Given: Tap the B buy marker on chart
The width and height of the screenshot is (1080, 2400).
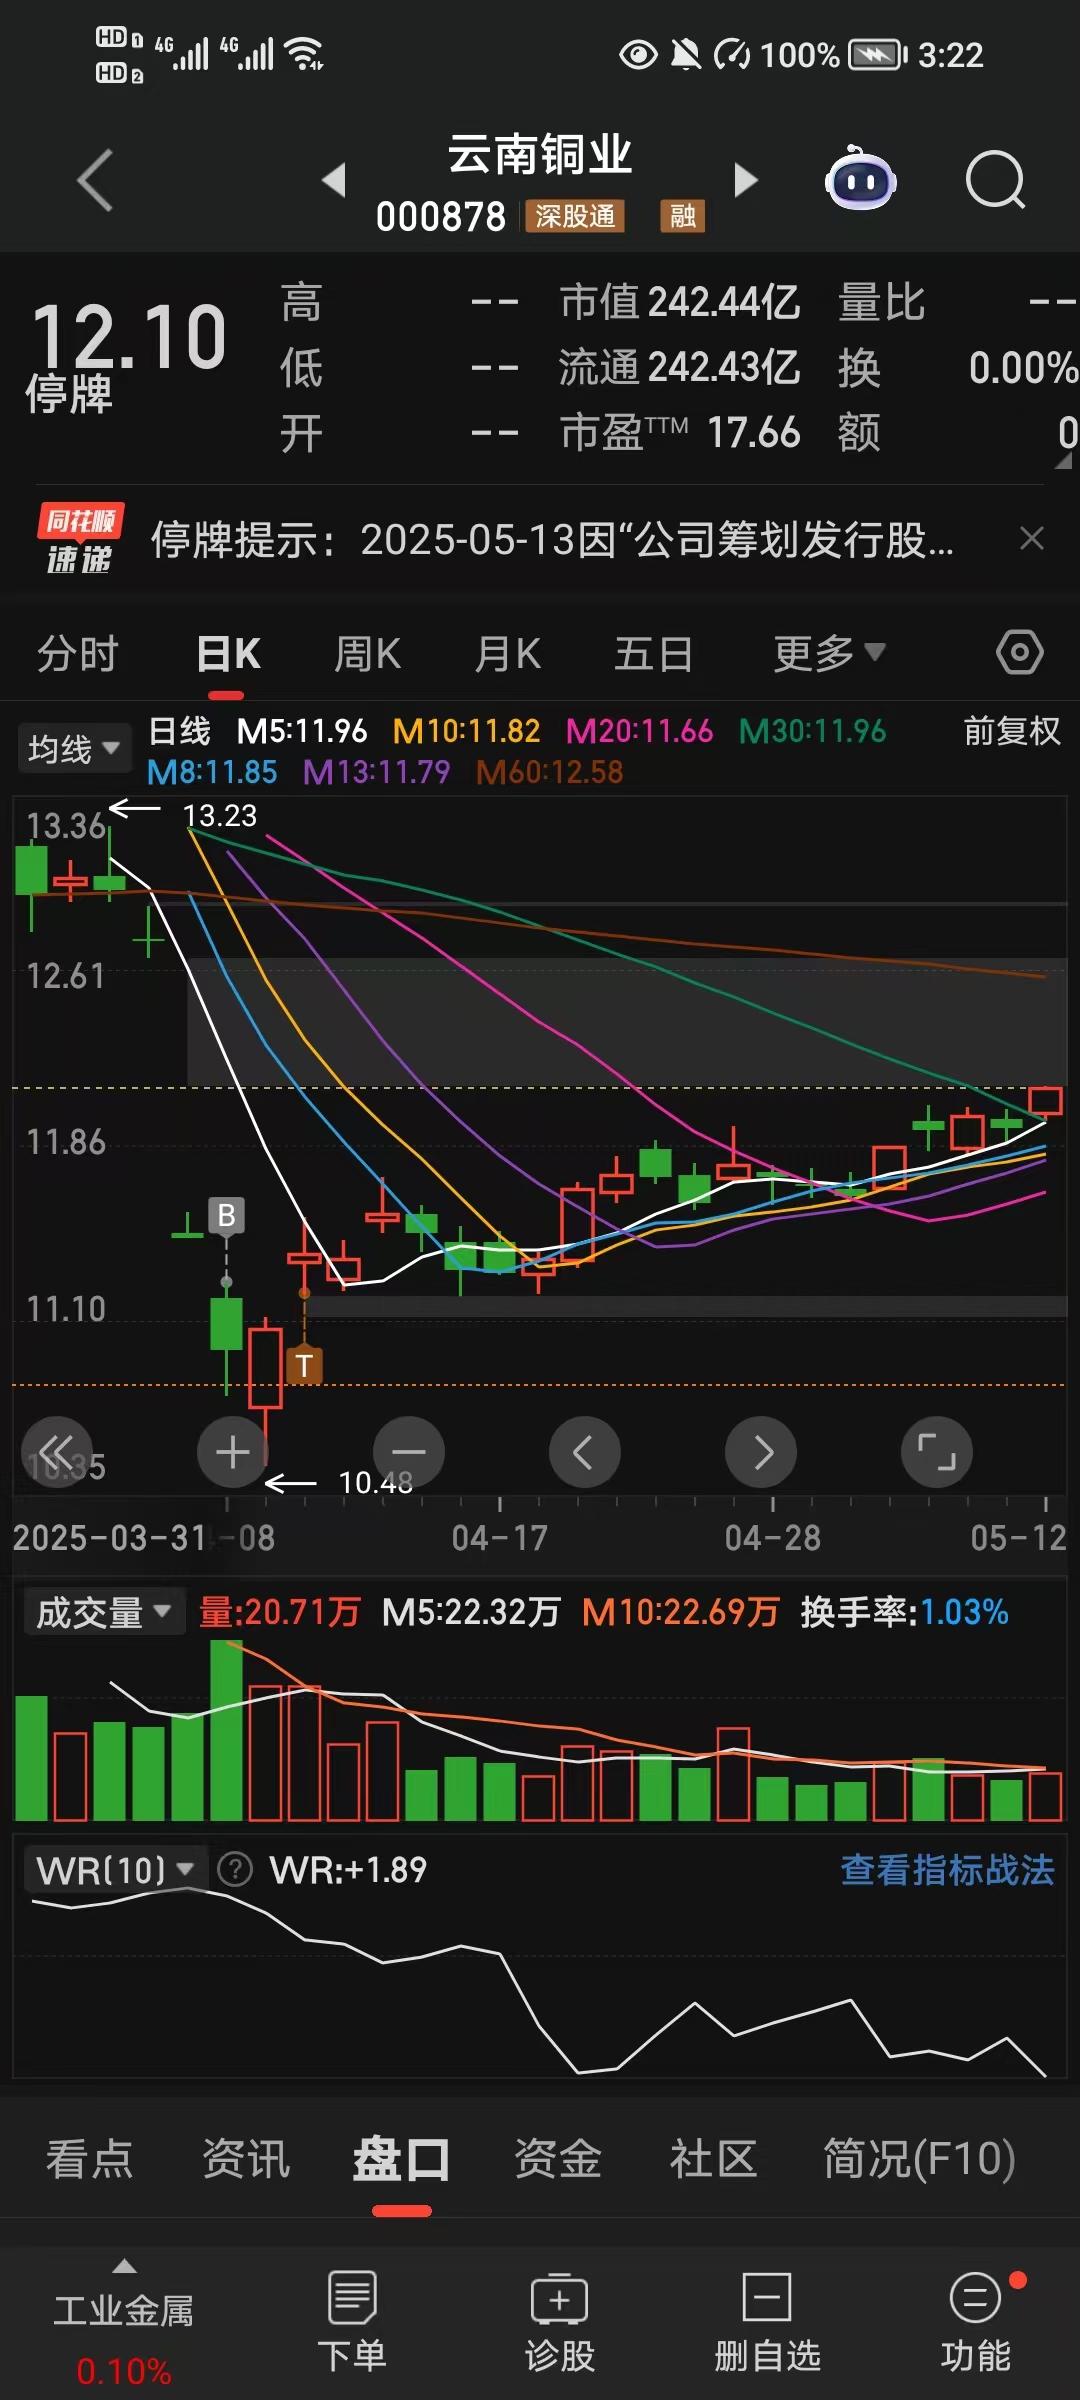Looking at the screenshot, I should tap(226, 1215).
